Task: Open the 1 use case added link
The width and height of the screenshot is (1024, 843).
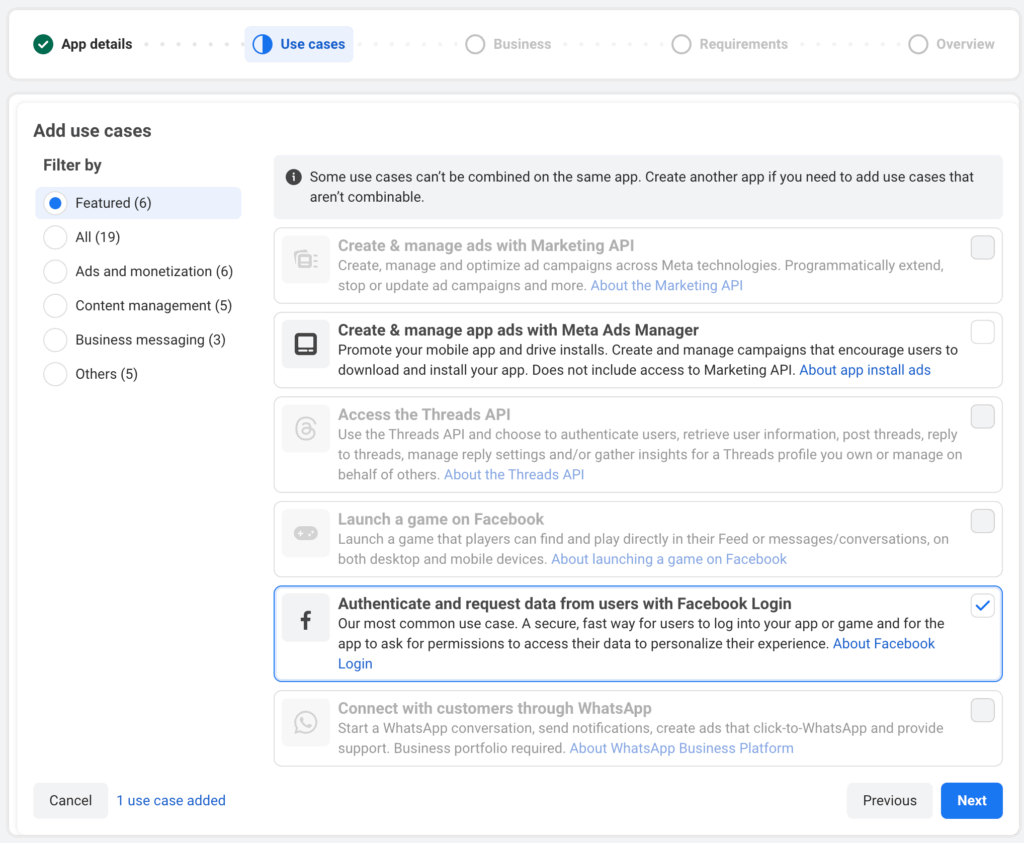Action: [171, 800]
